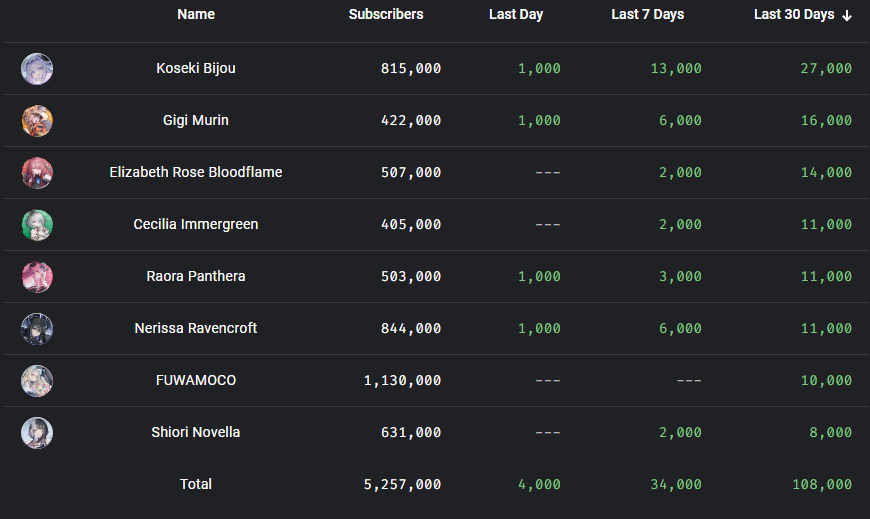Sort table by Last 7 Days column
The image size is (870, 519).
648,15
